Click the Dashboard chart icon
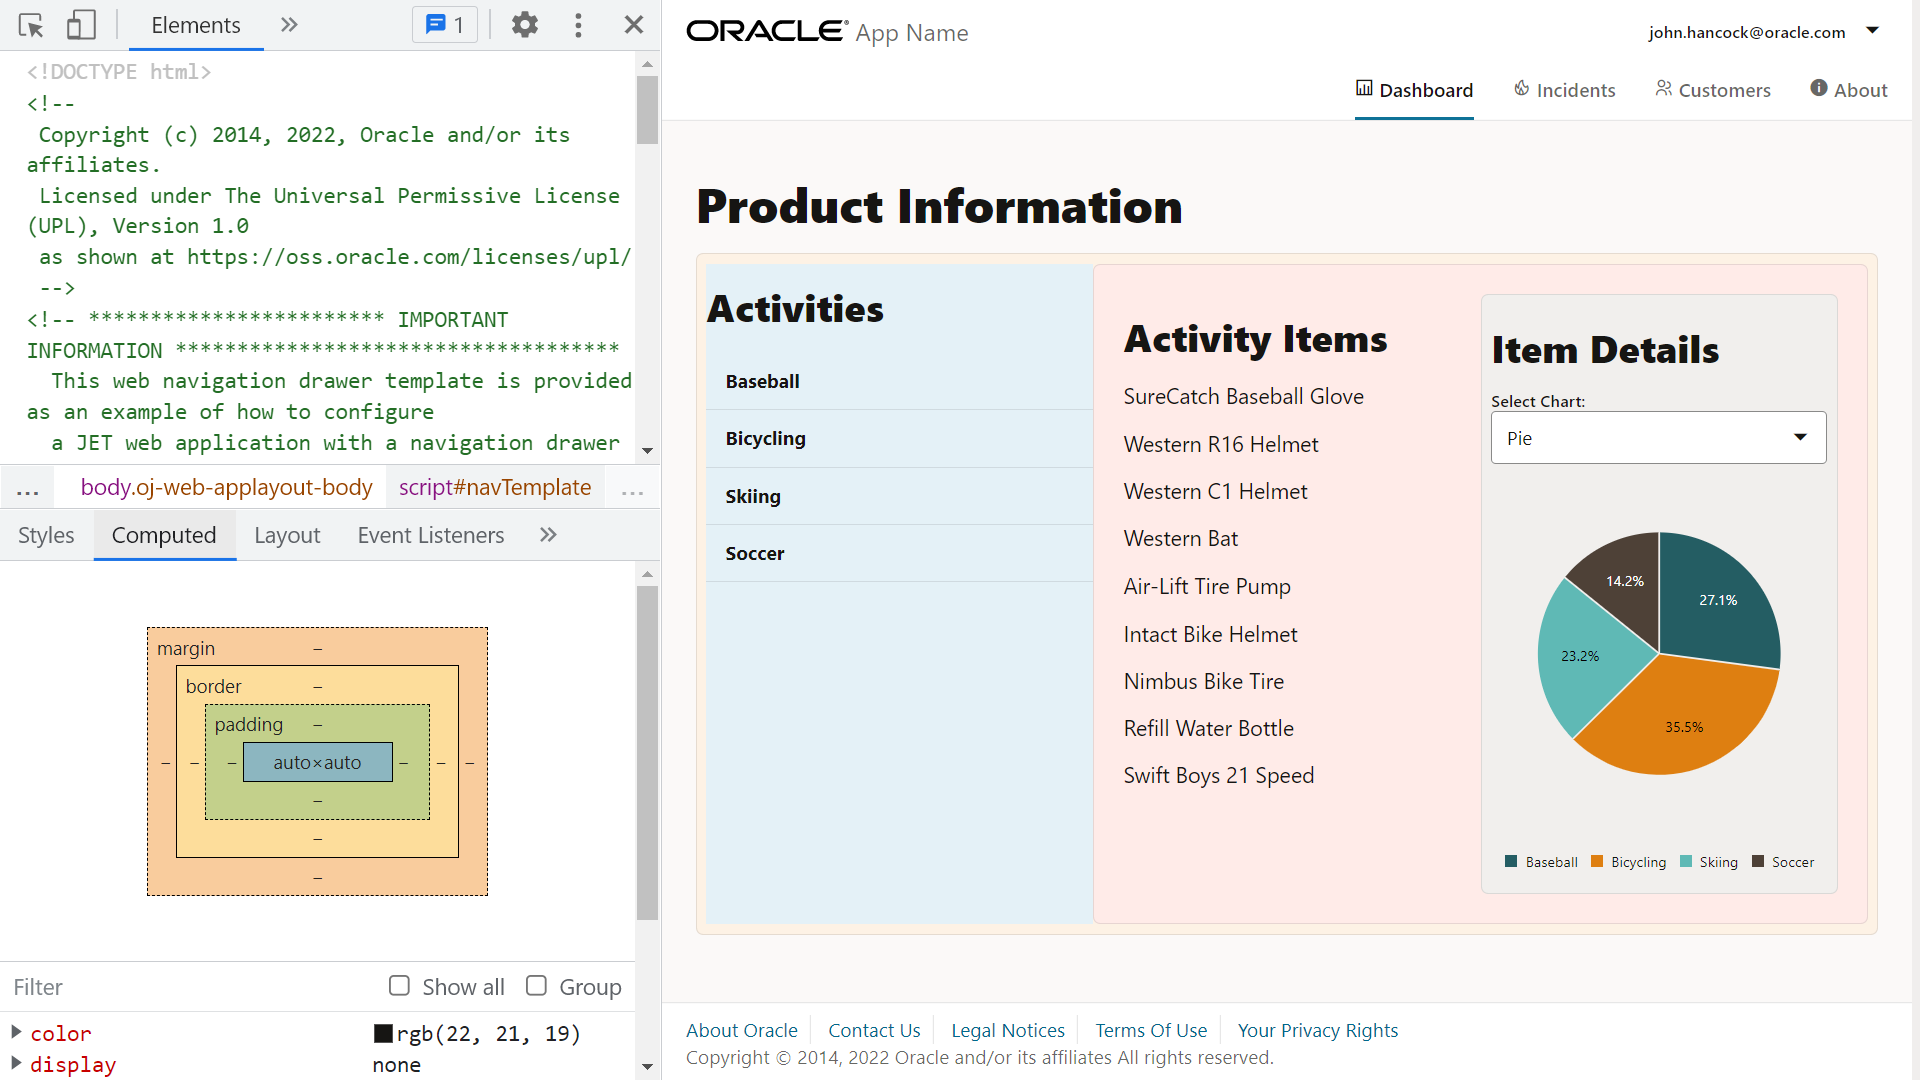Screen dimensions: 1920x1080 (1364, 88)
